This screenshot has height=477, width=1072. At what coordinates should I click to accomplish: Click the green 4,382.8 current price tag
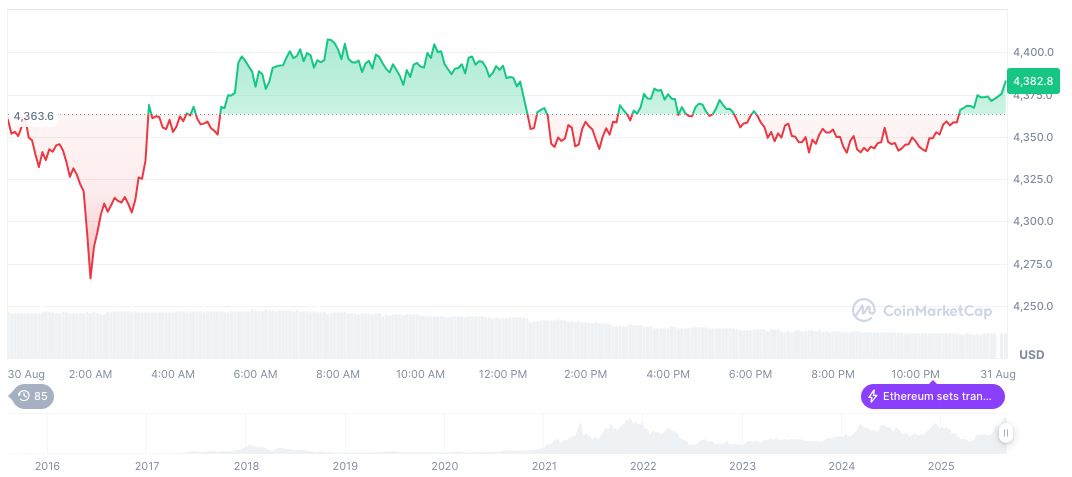(x=1030, y=81)
